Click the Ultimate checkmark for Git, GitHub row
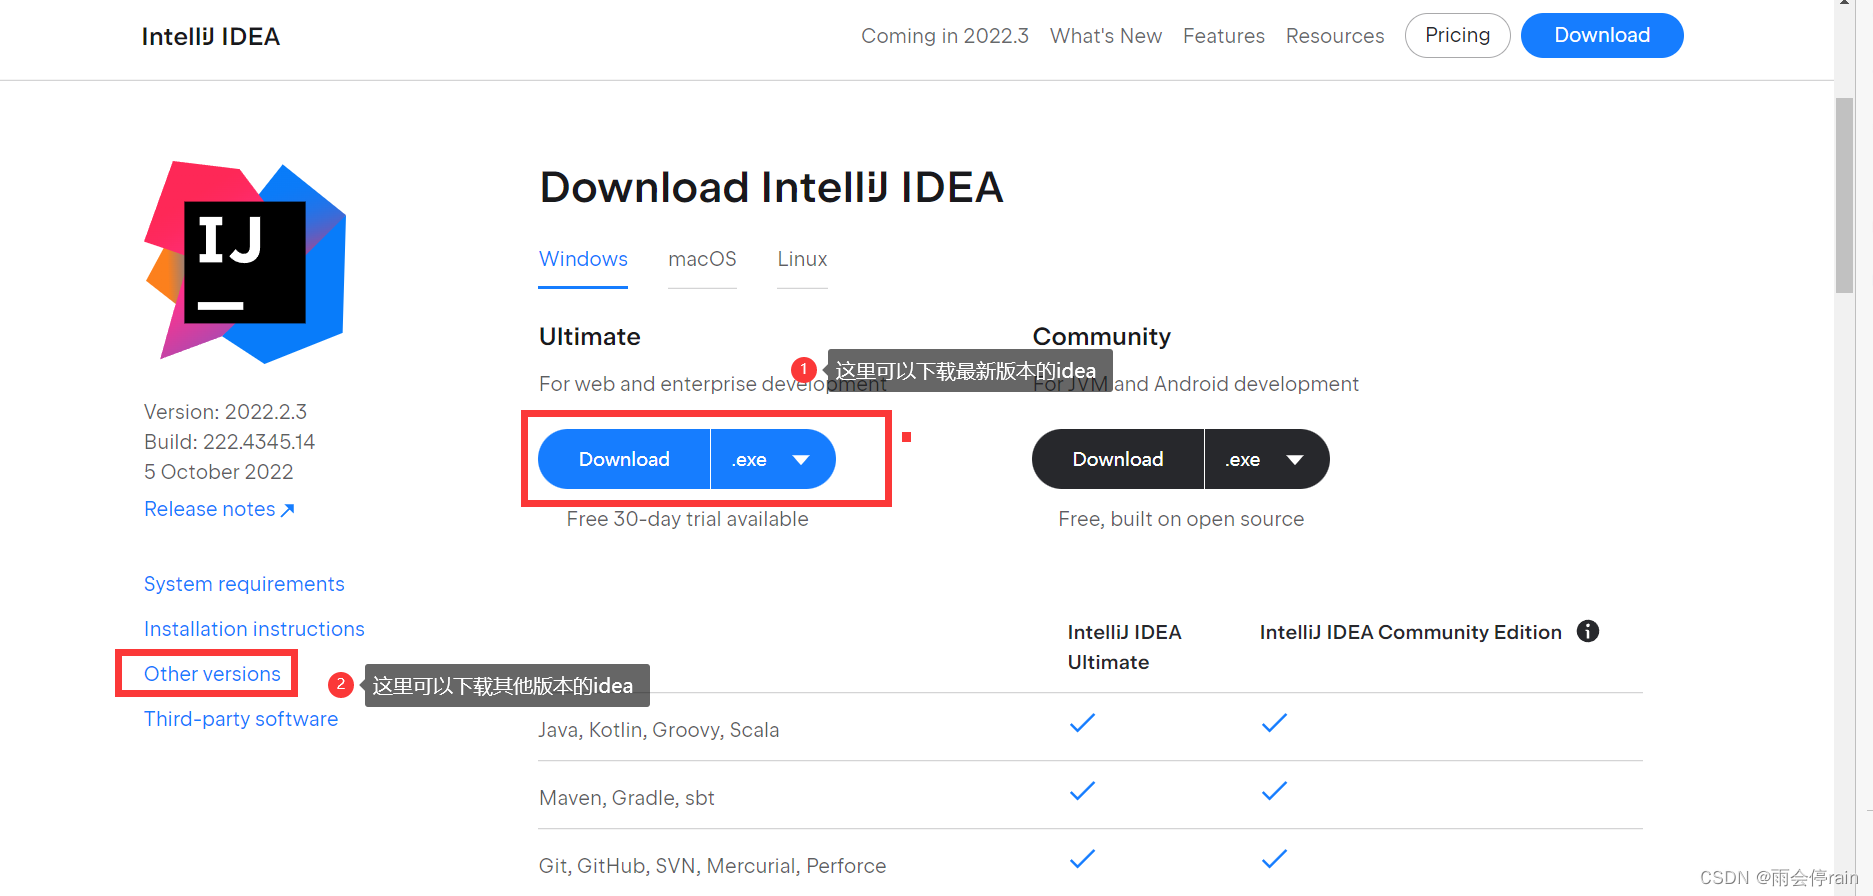This screenshot has height=896, width=1873. coord(1083,859)
